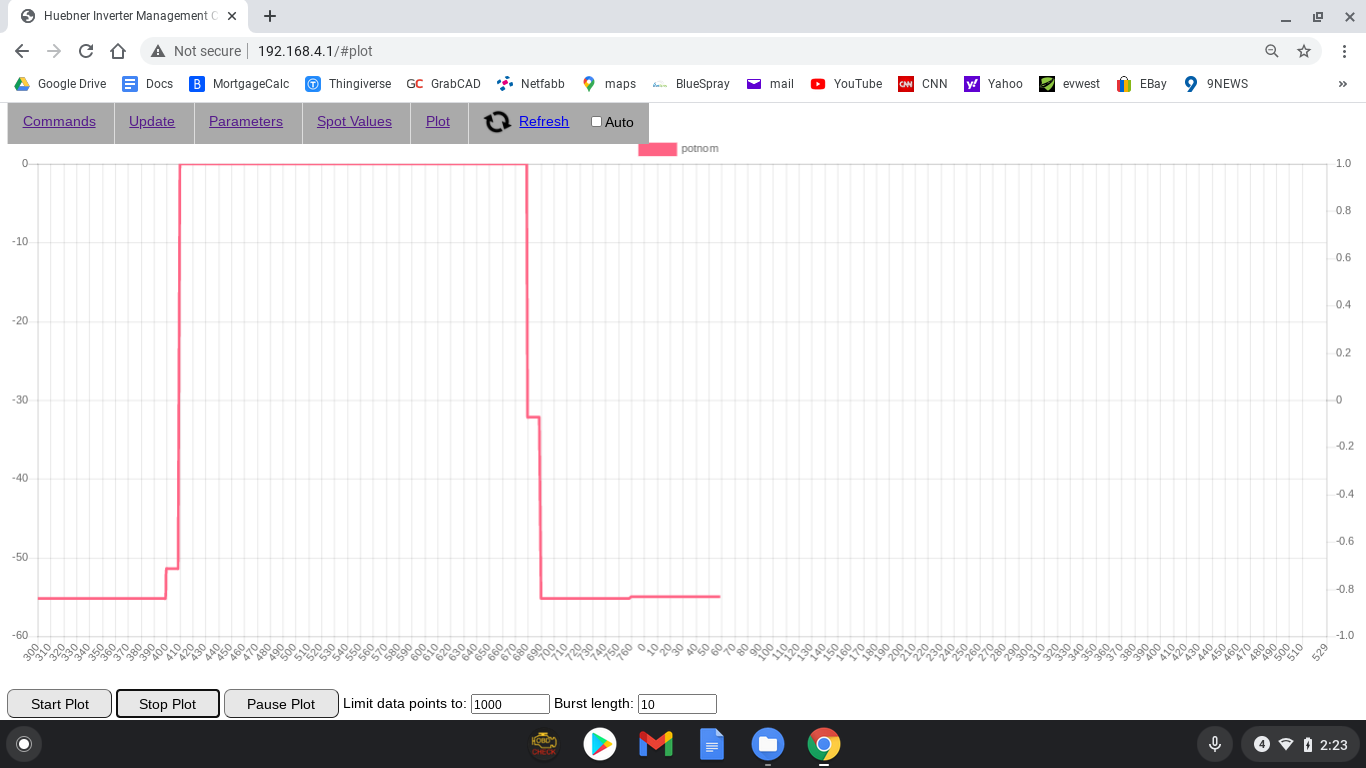Click the browser forward arrow
Viewport: 1366px width, 768px height.
(54, 51)
